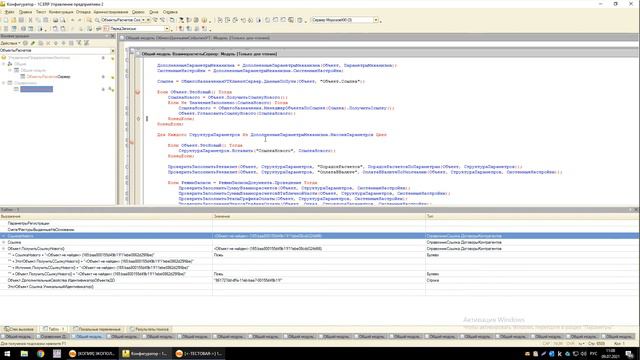Collapse the Общие модули tree node
The image size is (640, 360).
tap(10, 70)
